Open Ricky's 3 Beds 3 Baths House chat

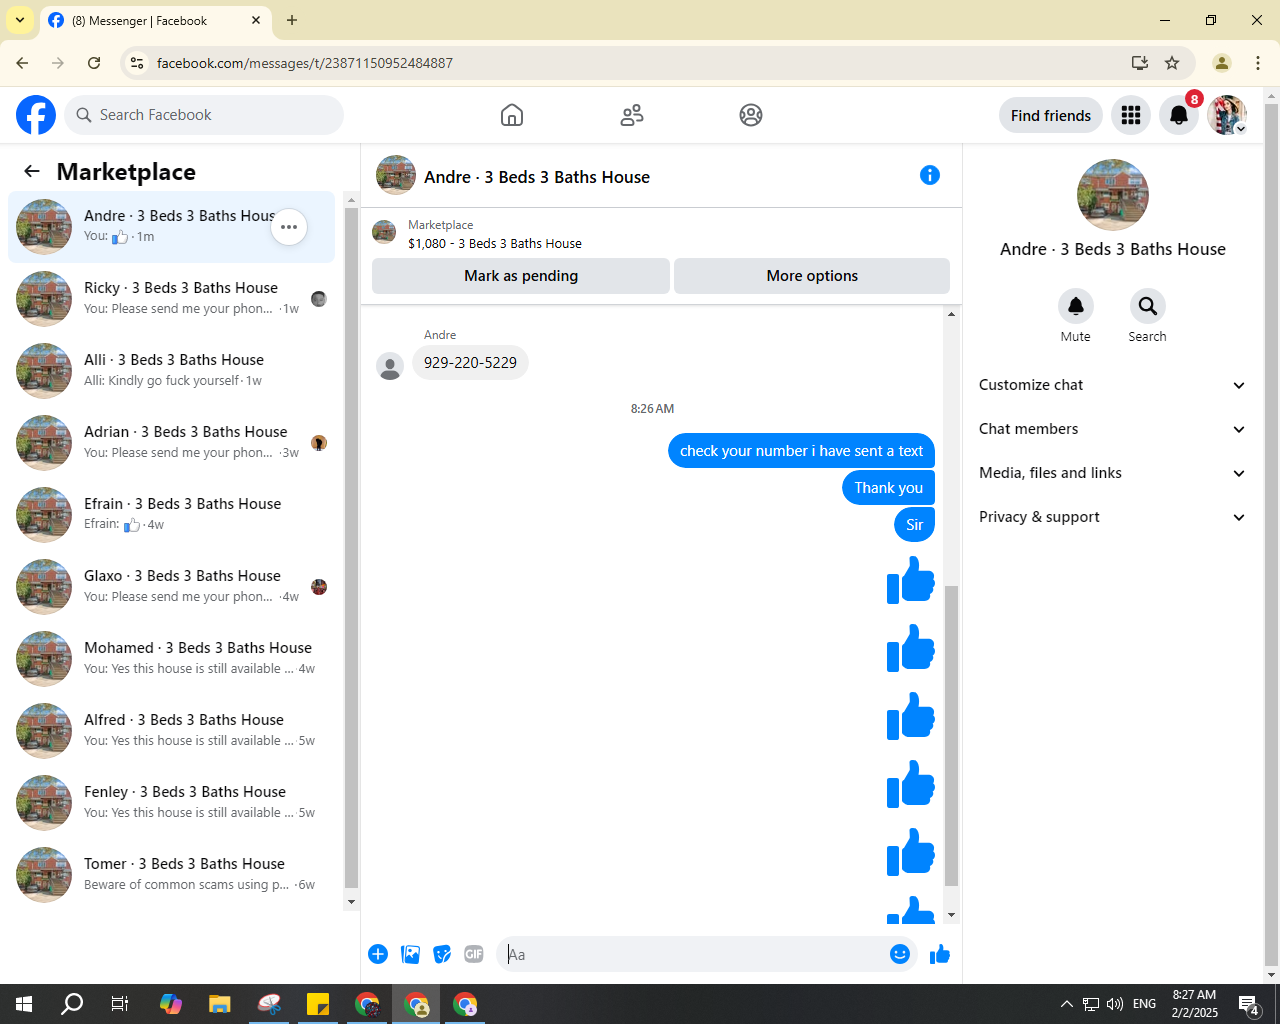point(172,299)
